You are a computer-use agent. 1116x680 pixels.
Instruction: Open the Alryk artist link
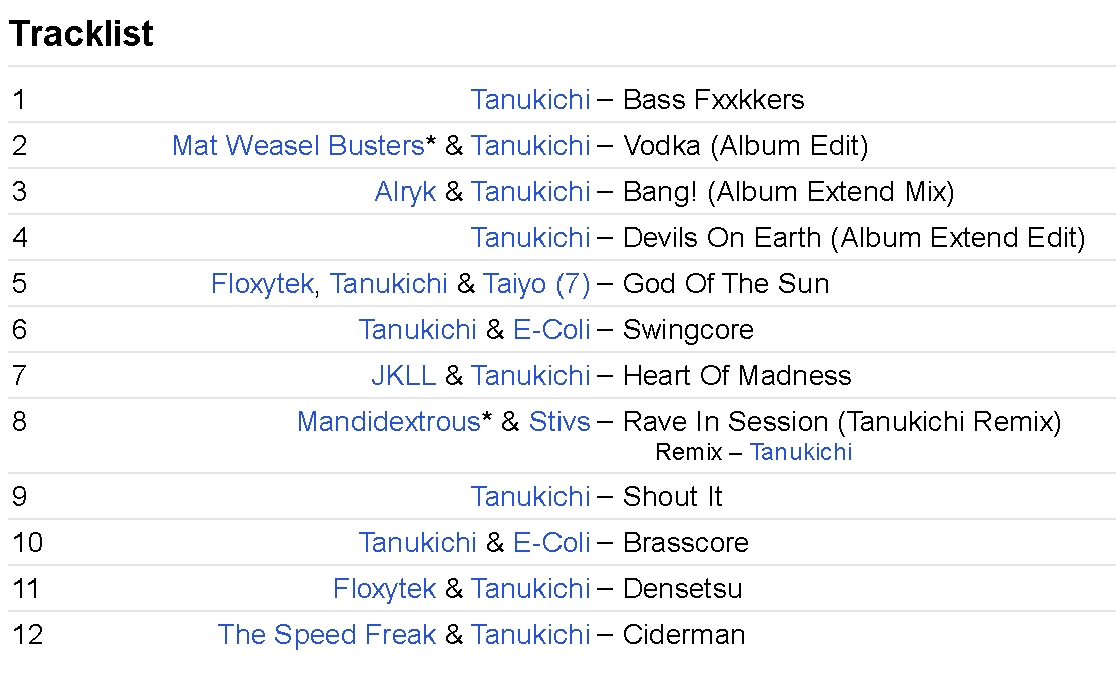(x=405, y=192)
